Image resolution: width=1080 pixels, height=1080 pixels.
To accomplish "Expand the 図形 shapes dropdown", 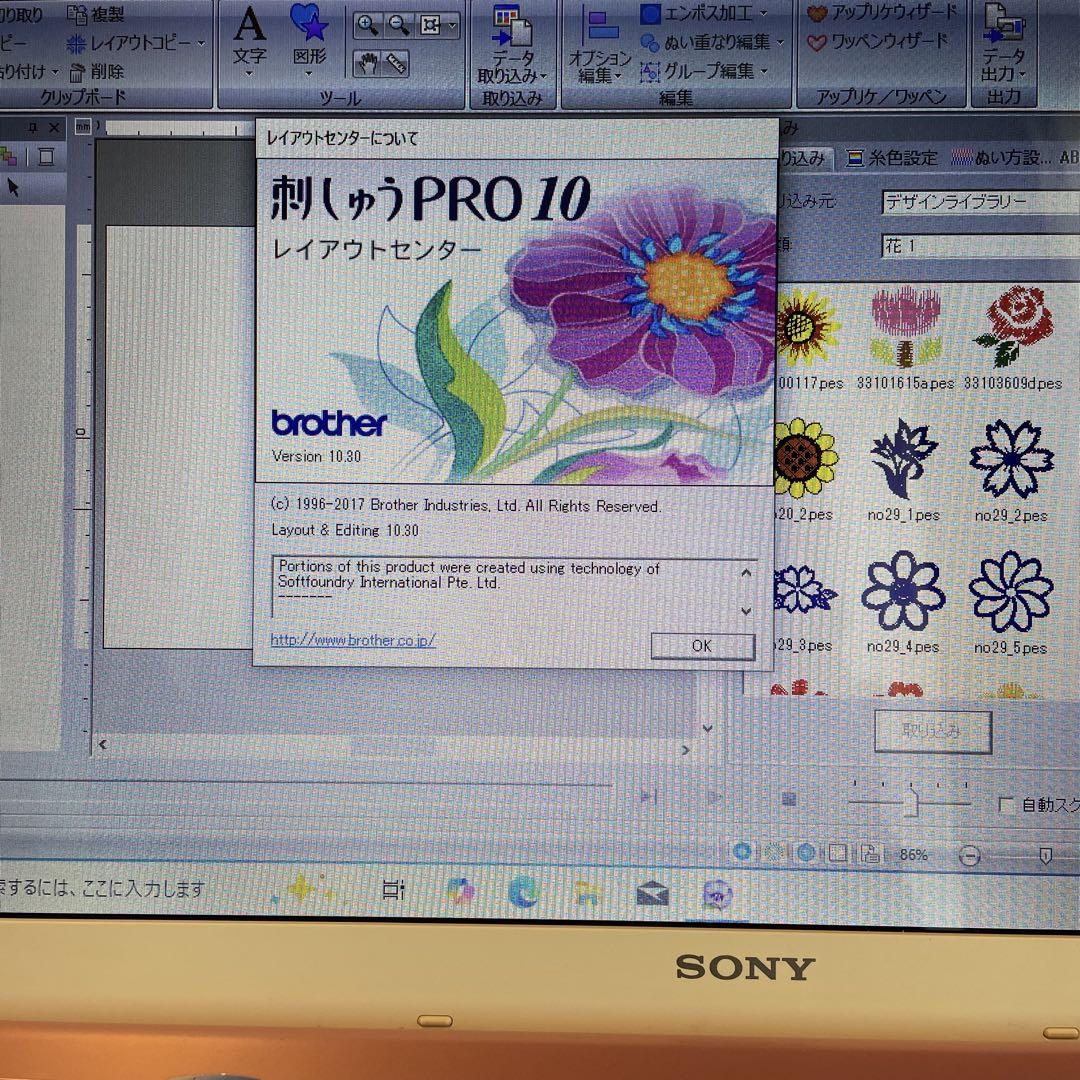I will point(309,73).
